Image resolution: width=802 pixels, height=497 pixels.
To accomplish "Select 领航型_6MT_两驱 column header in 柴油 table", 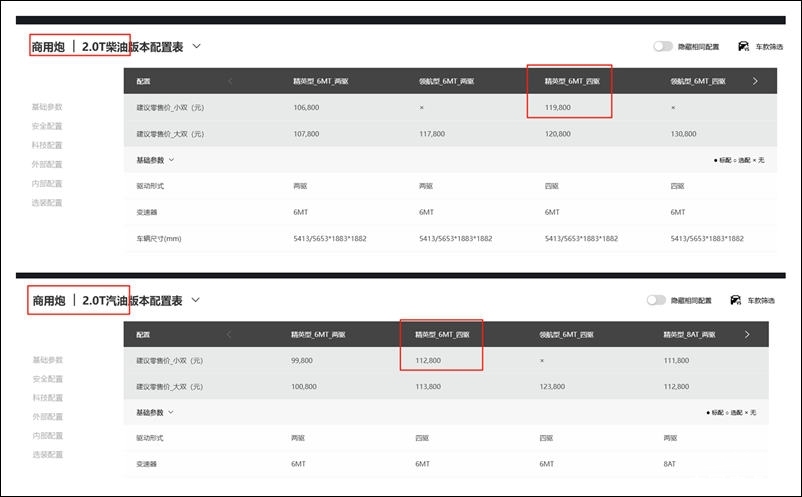I will 447,81.
